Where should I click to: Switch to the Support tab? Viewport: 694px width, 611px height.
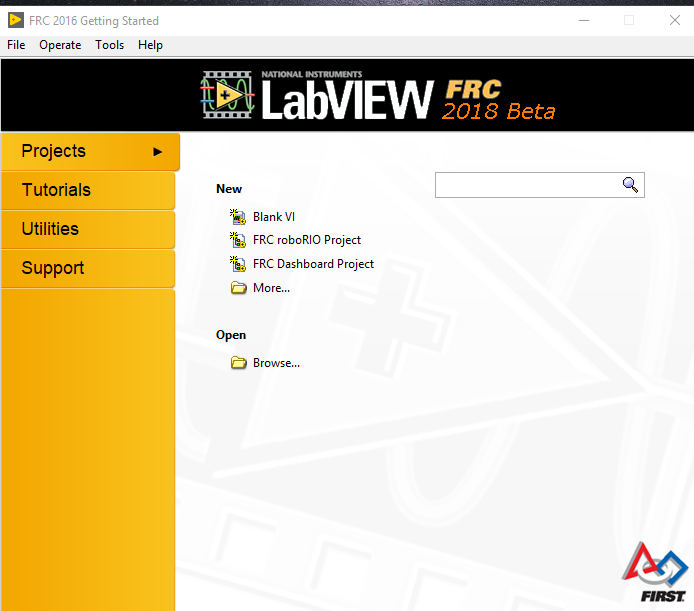88,268
